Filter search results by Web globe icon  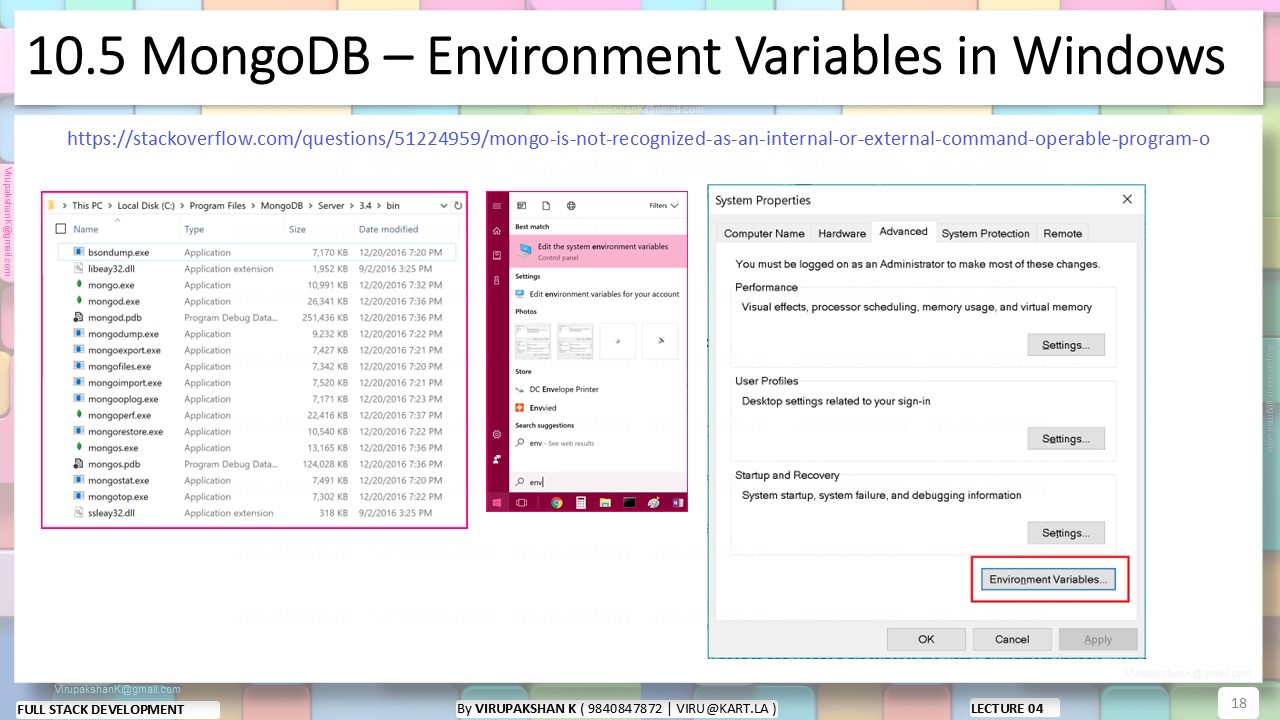coord(571,206)
